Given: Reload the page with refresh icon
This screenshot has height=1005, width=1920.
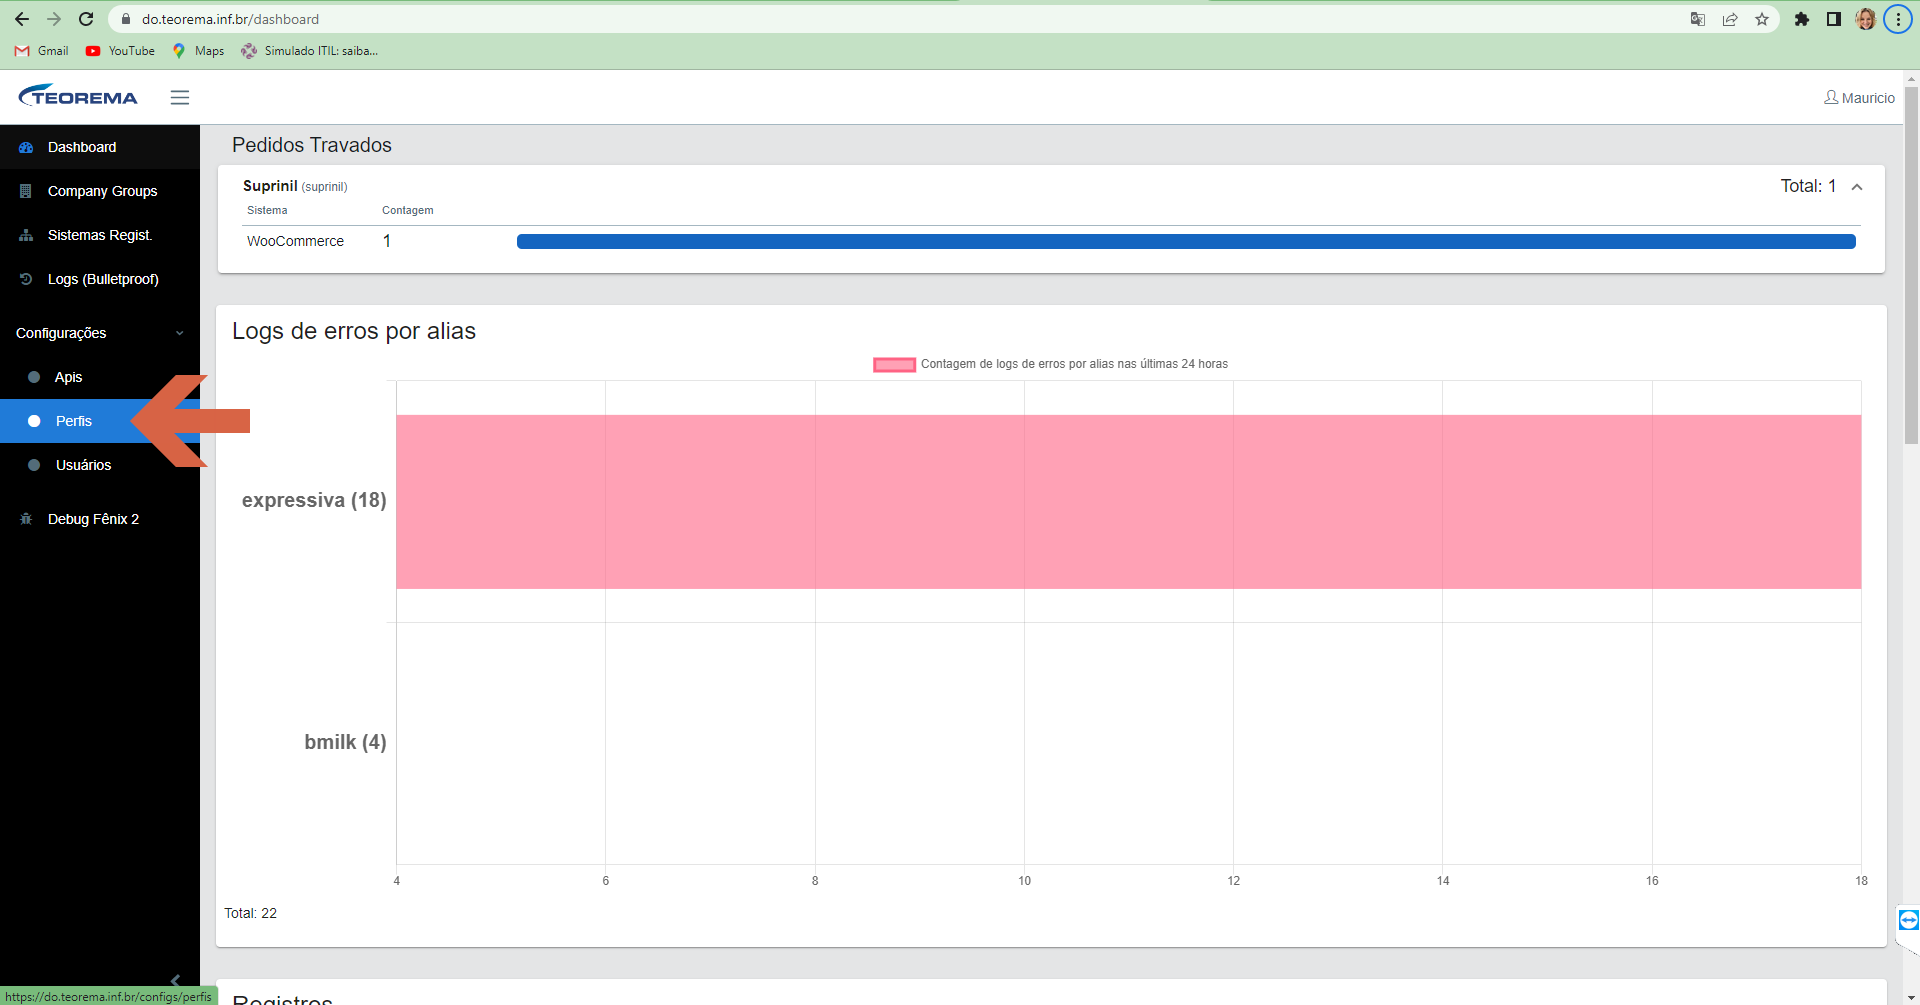Looking at the screenshot, I should (x=86, y=19).
